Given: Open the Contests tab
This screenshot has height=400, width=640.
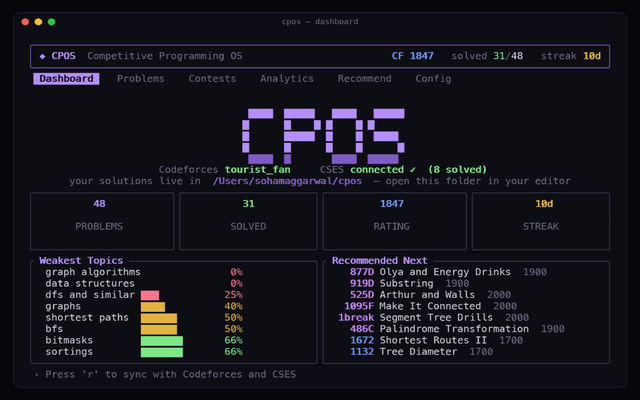Looking at the screenshot, I should tap(212, 79).
